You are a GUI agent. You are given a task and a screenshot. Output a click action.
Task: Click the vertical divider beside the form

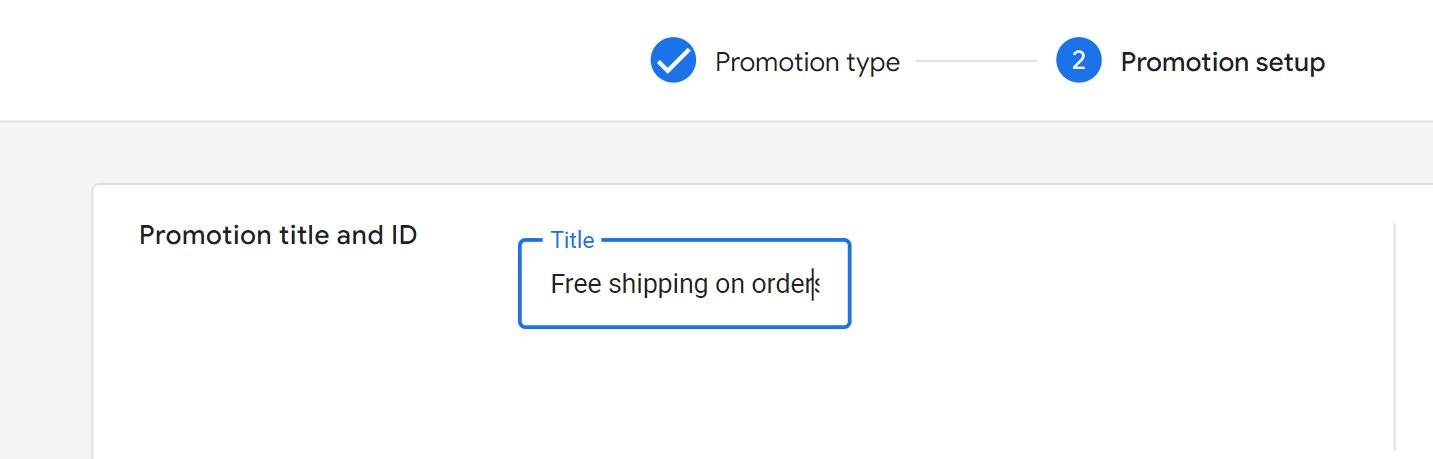(1395, 336)
